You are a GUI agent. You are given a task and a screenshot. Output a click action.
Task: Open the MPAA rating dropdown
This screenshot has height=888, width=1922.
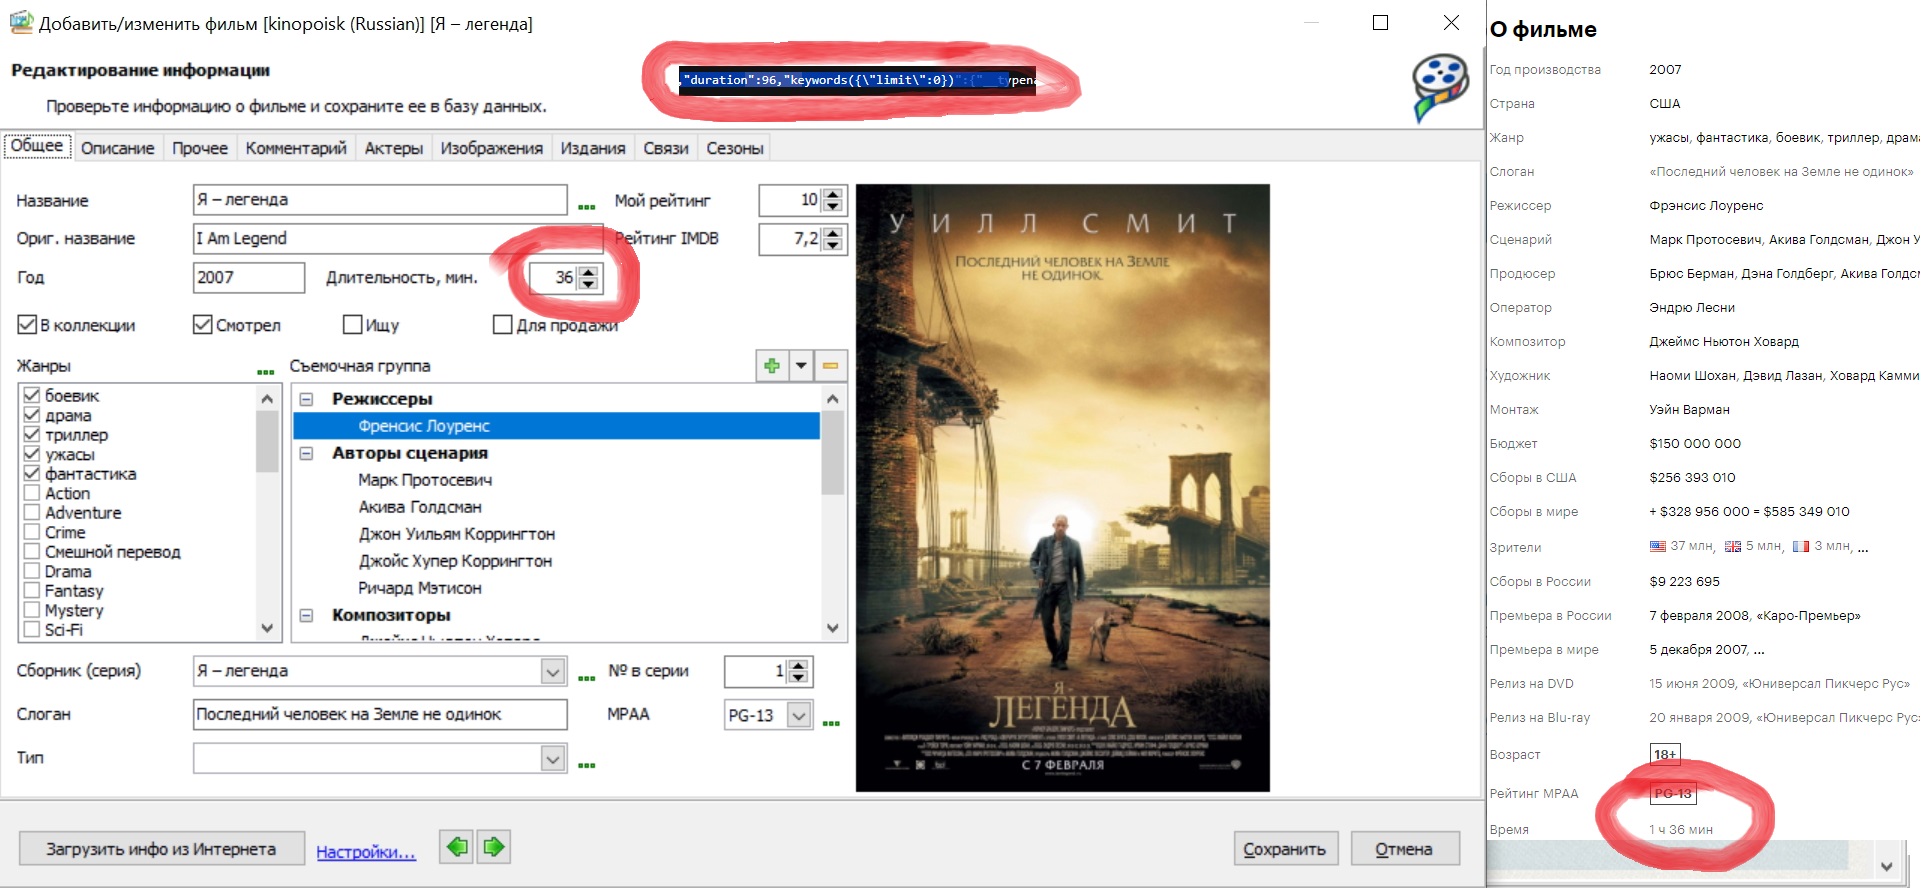[798, 715]
